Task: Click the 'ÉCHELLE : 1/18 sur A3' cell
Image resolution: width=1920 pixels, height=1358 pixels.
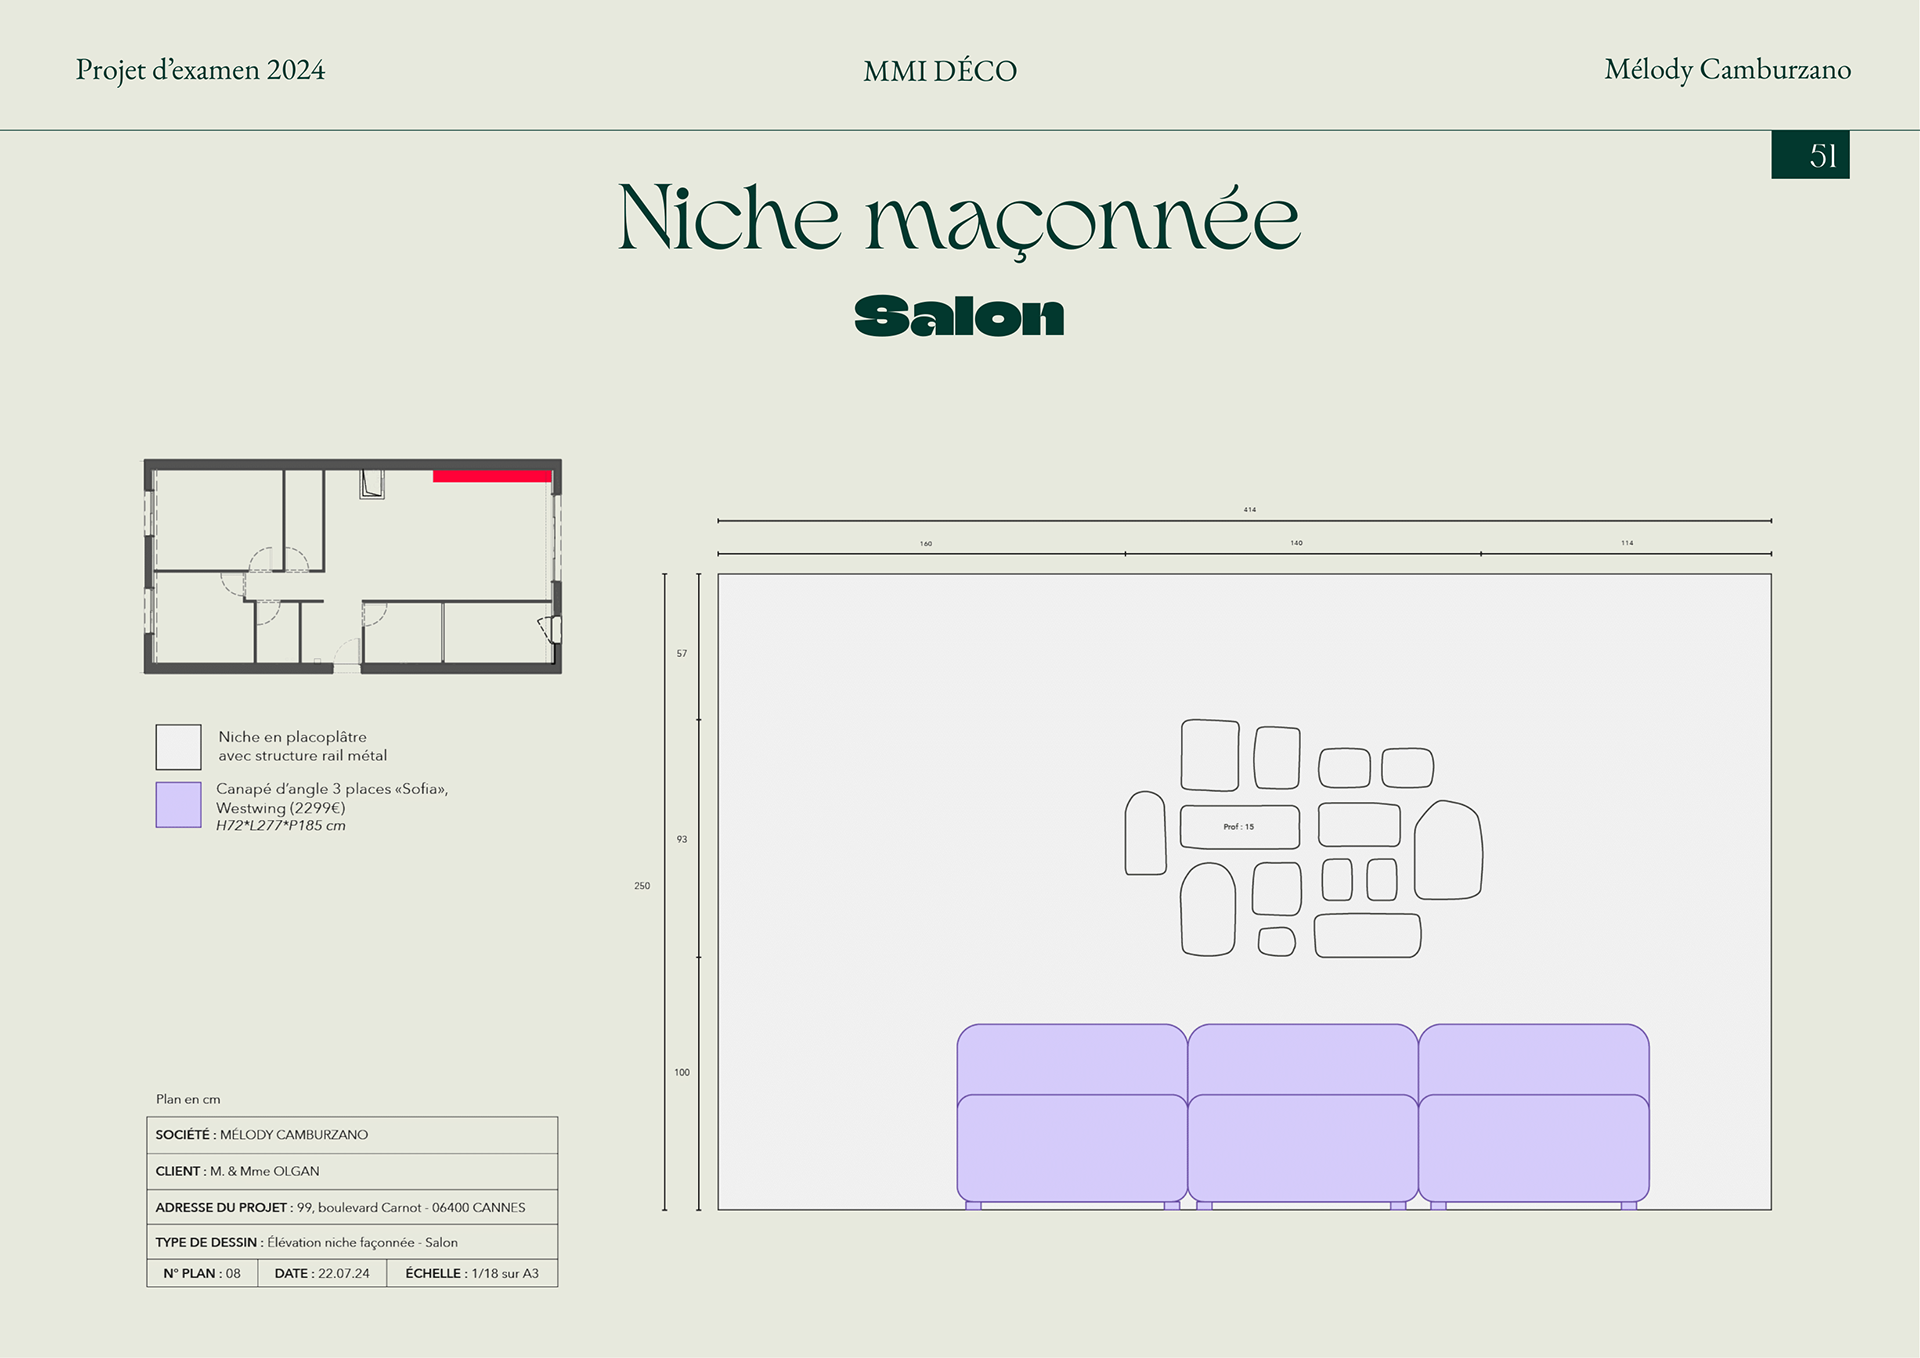Action: [x=472, y=1273]
